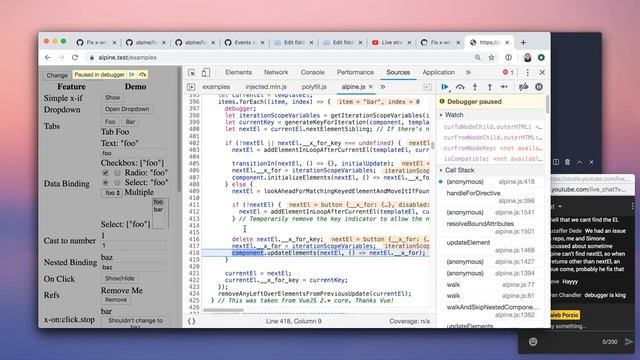This screenshot has height=360, width=640.
Task: Click the text input containing foo
Action: coord(133,153)
